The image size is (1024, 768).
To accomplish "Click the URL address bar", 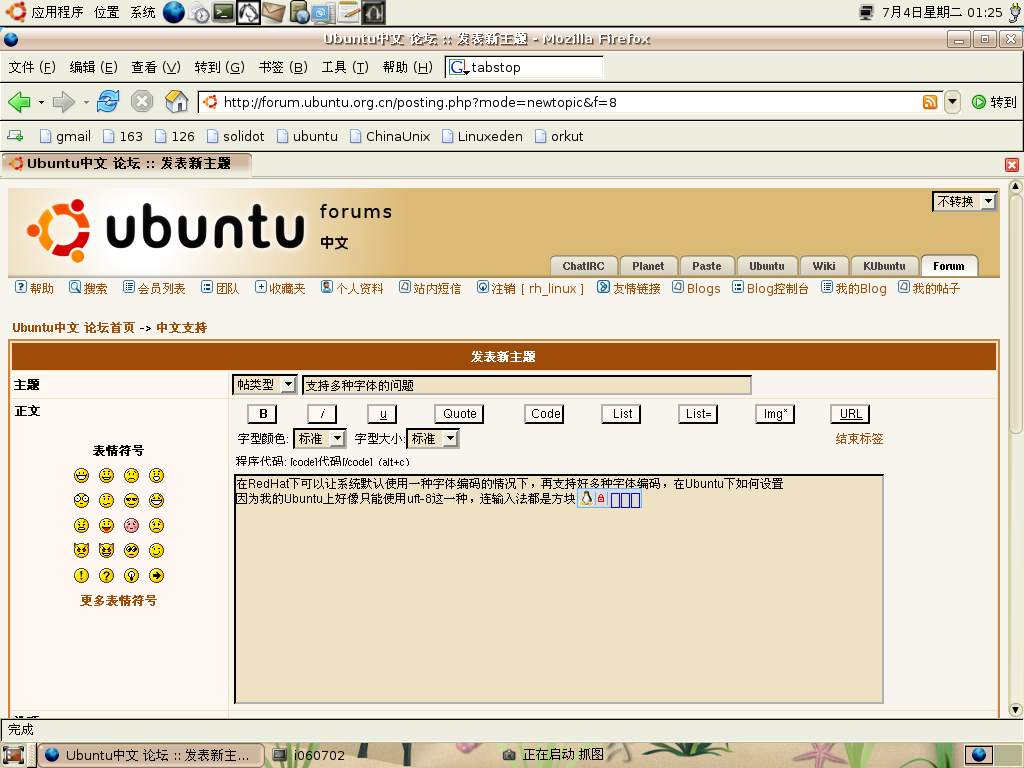I will 570,103.
